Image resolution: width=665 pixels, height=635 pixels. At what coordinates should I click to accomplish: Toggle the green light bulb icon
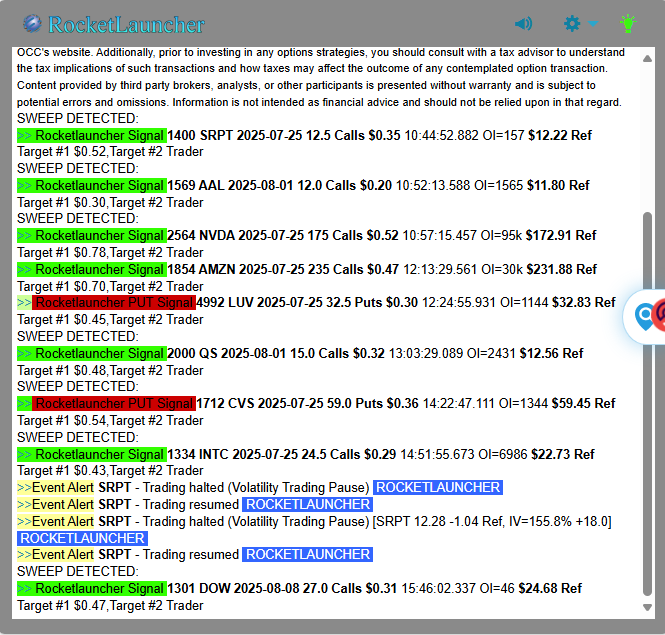coord(628,23)
